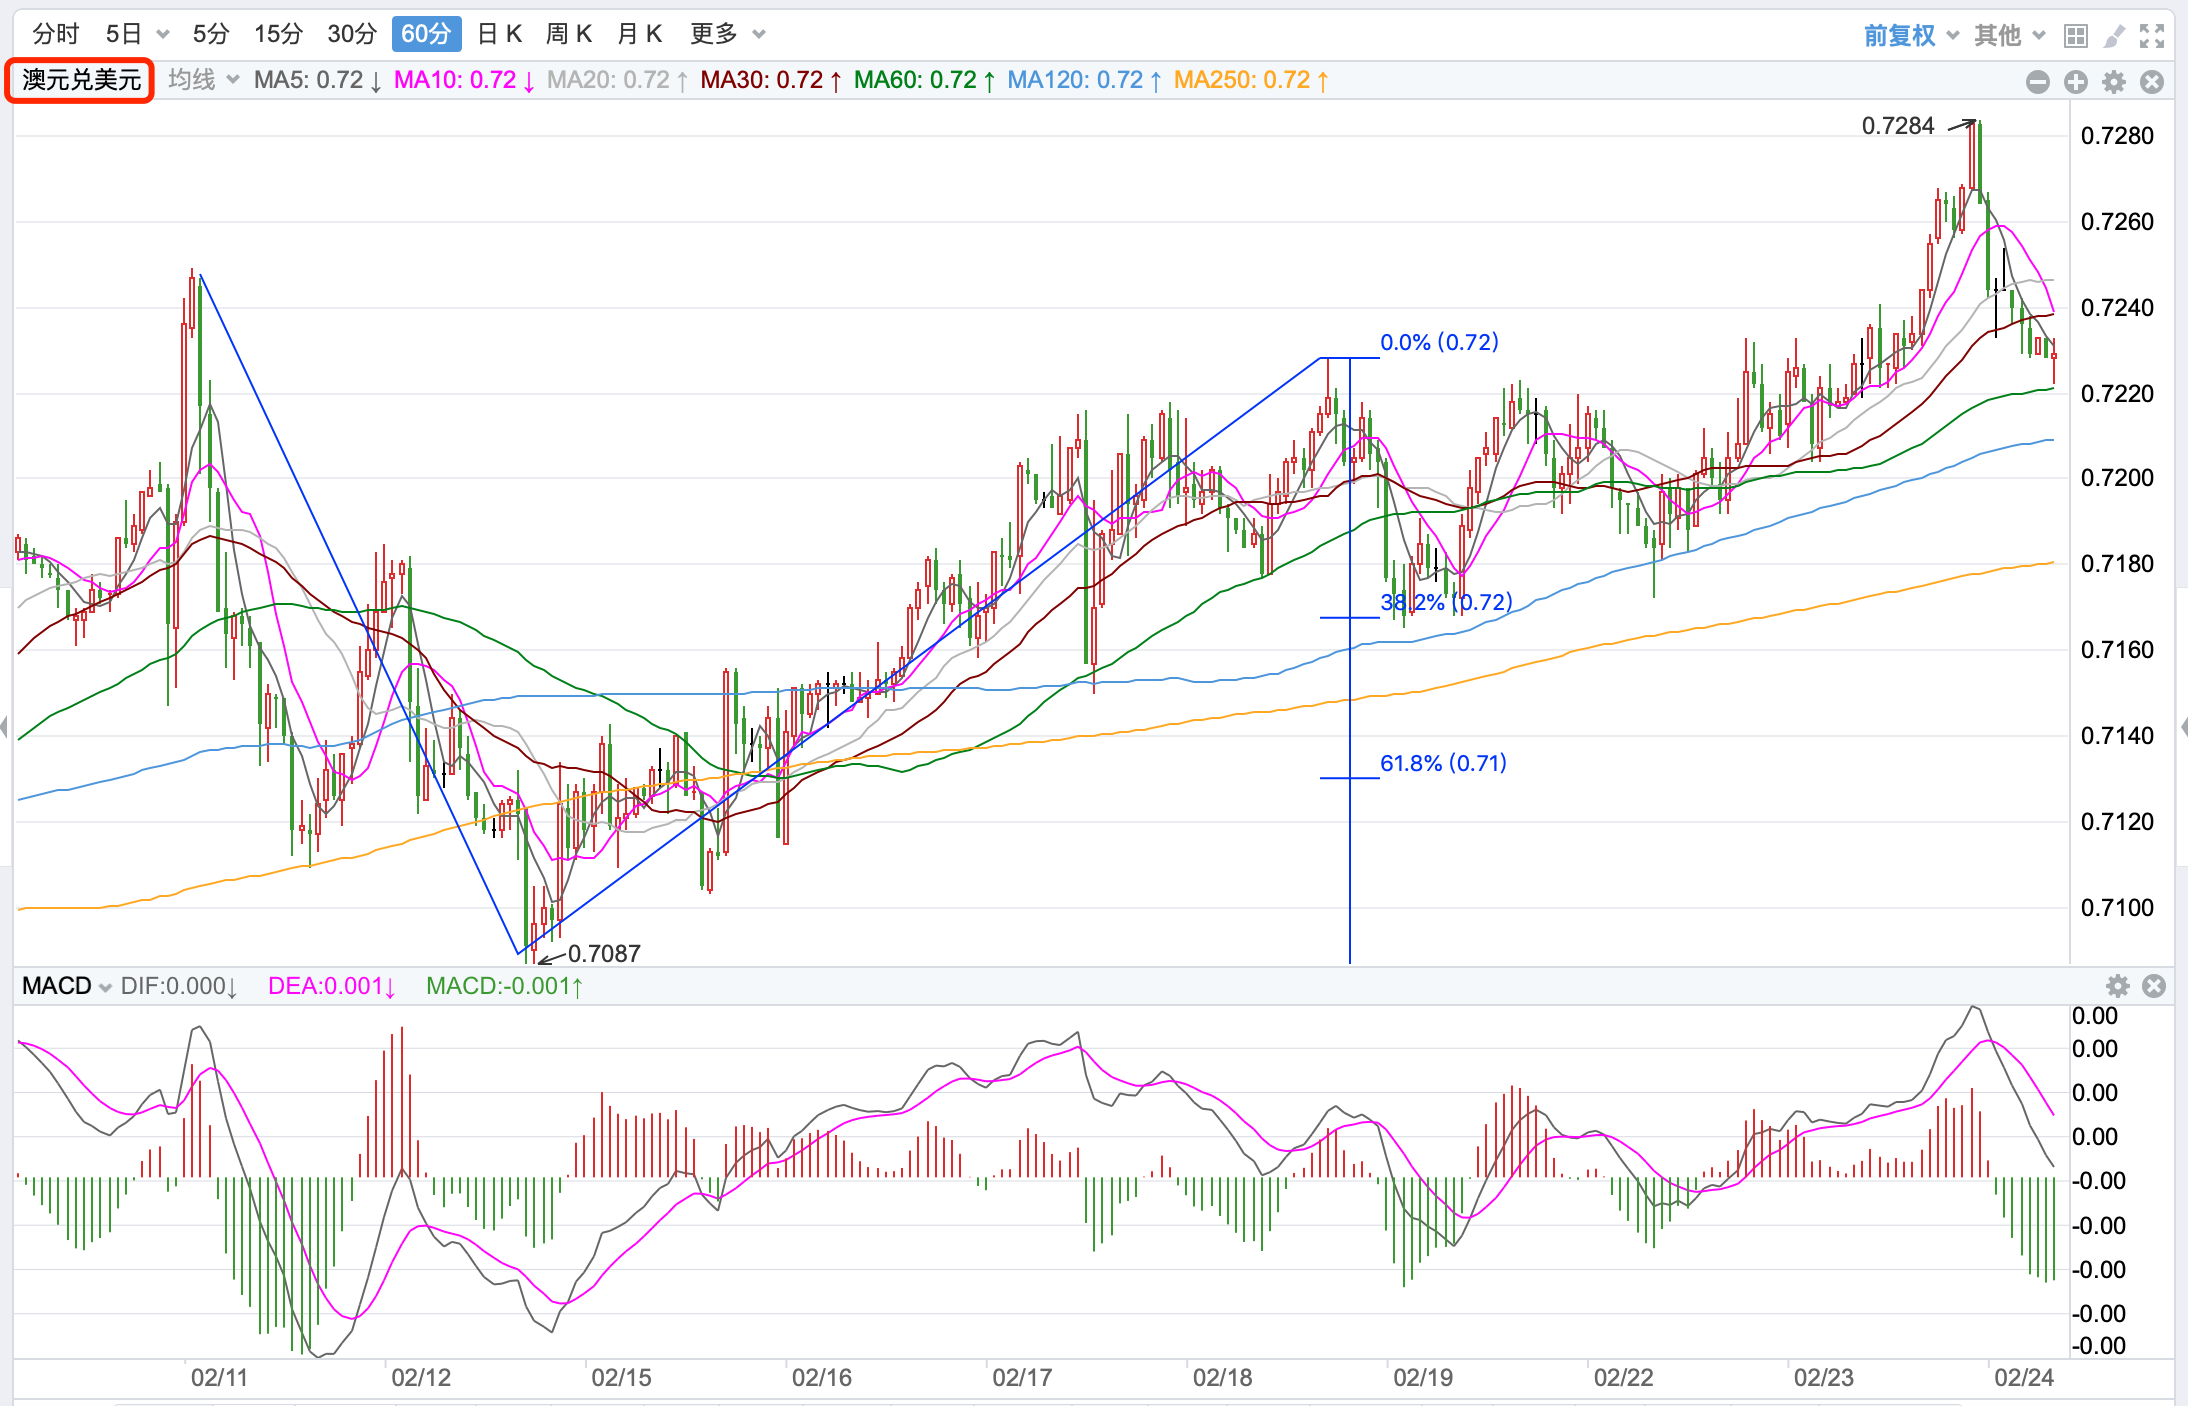This screenshot has height=1406, width=2188.
Task: Click the 澳元兑美元 symbol label
Action: point(81,80)
